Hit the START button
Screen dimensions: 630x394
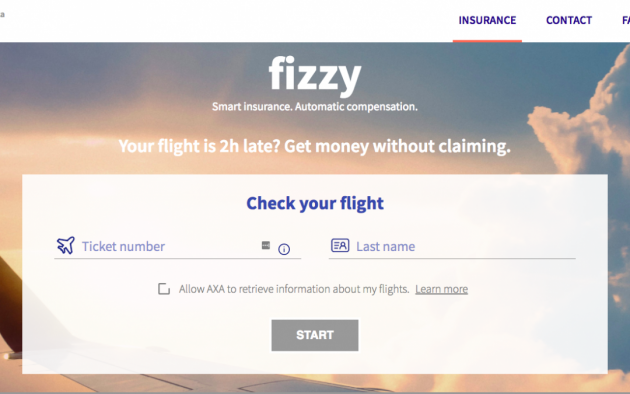315,335
